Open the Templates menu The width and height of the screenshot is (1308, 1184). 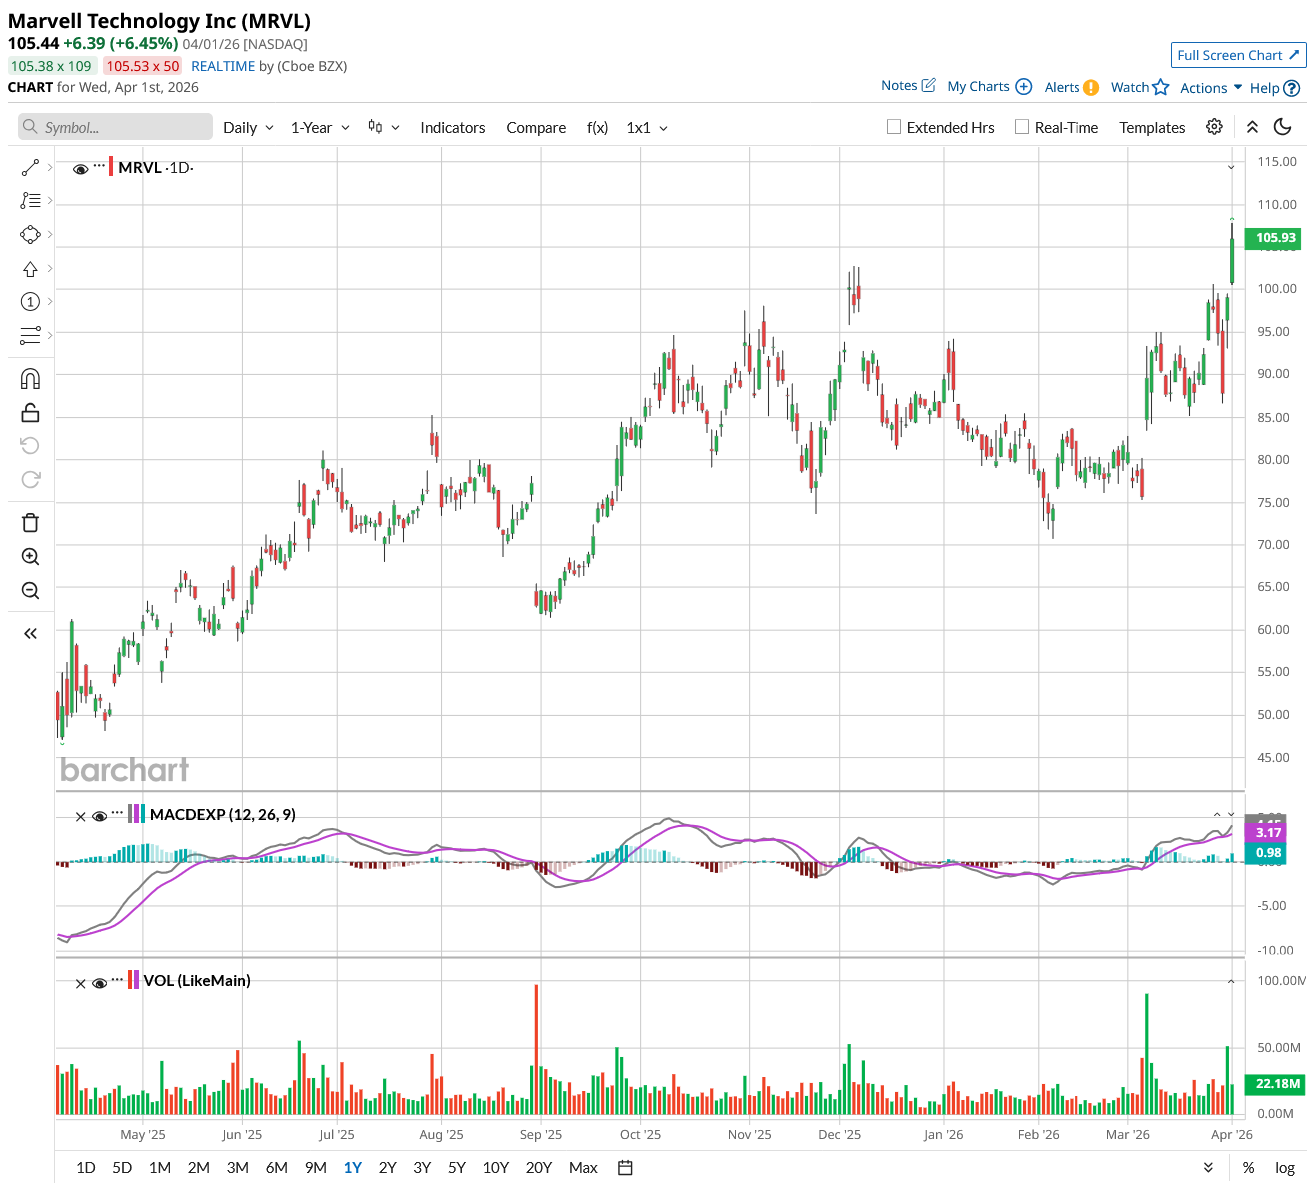[1152, 127]
